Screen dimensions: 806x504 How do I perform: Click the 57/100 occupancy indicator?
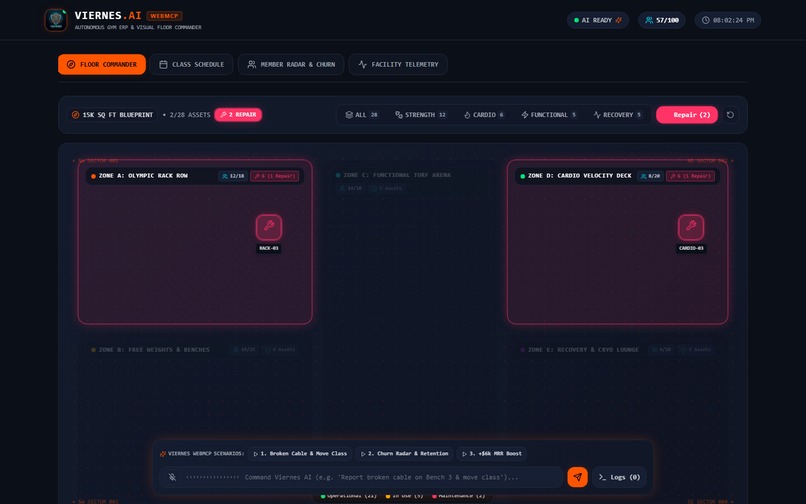click(x=662, y=20)
